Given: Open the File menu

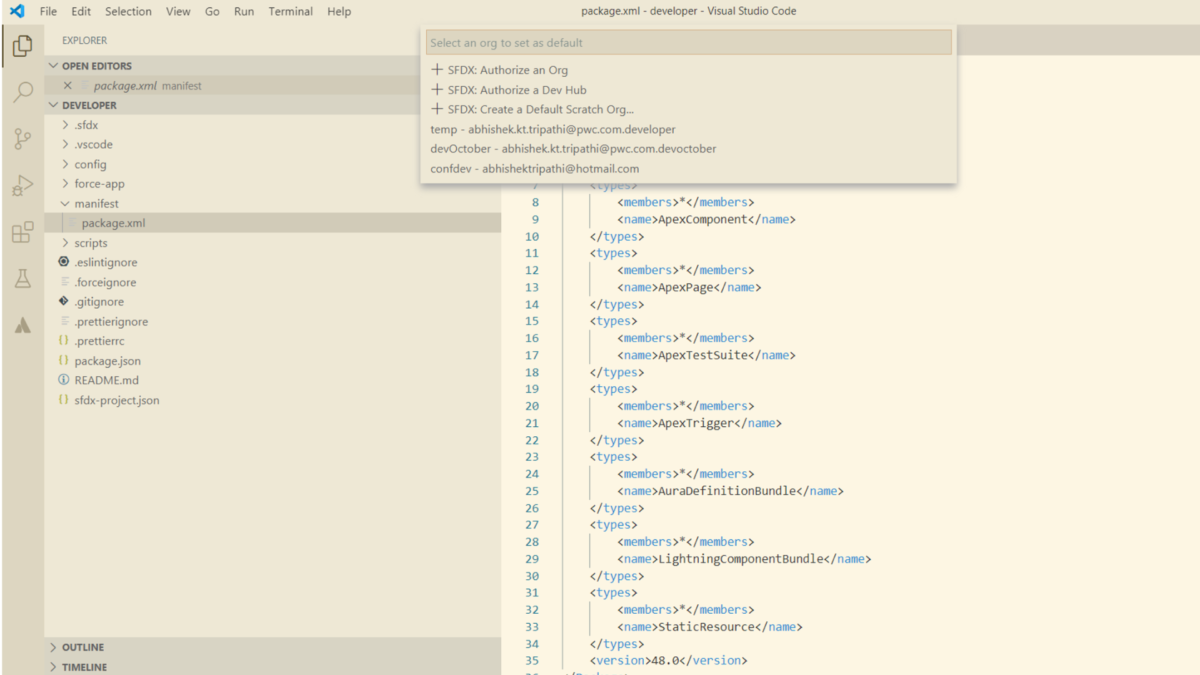Looking at the screenshot, I should point(48,12).
